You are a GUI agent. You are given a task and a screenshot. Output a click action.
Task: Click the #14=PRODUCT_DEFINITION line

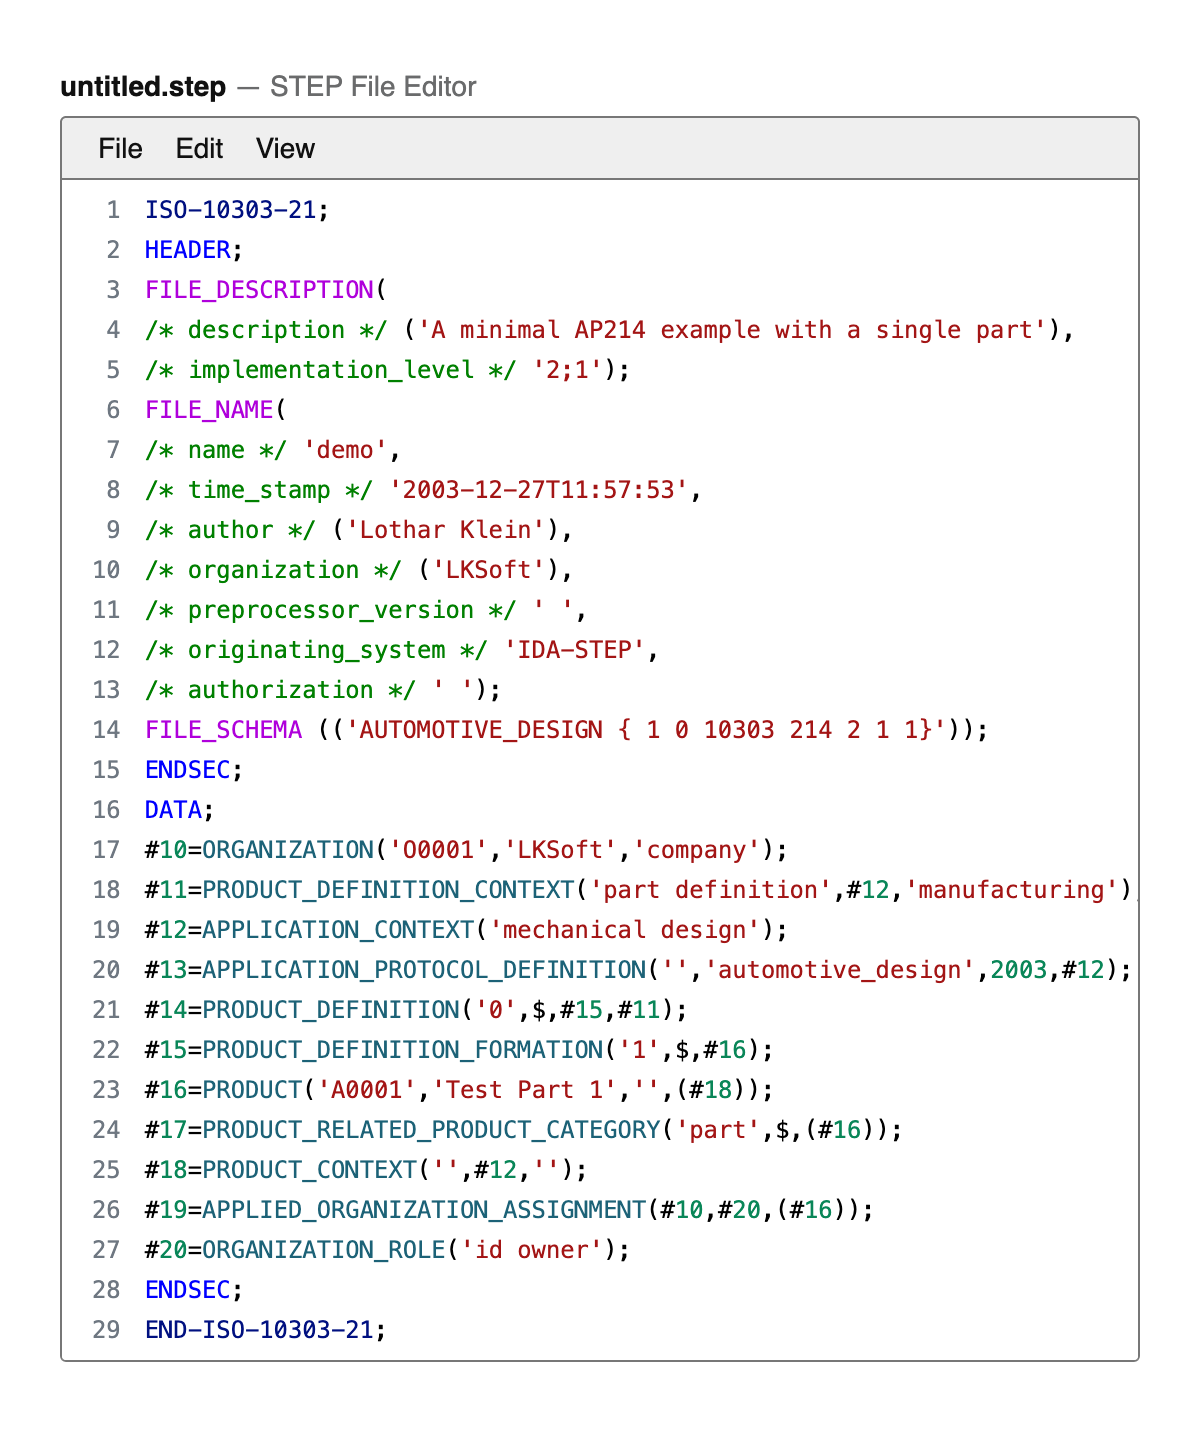(x=417, y=1010)
